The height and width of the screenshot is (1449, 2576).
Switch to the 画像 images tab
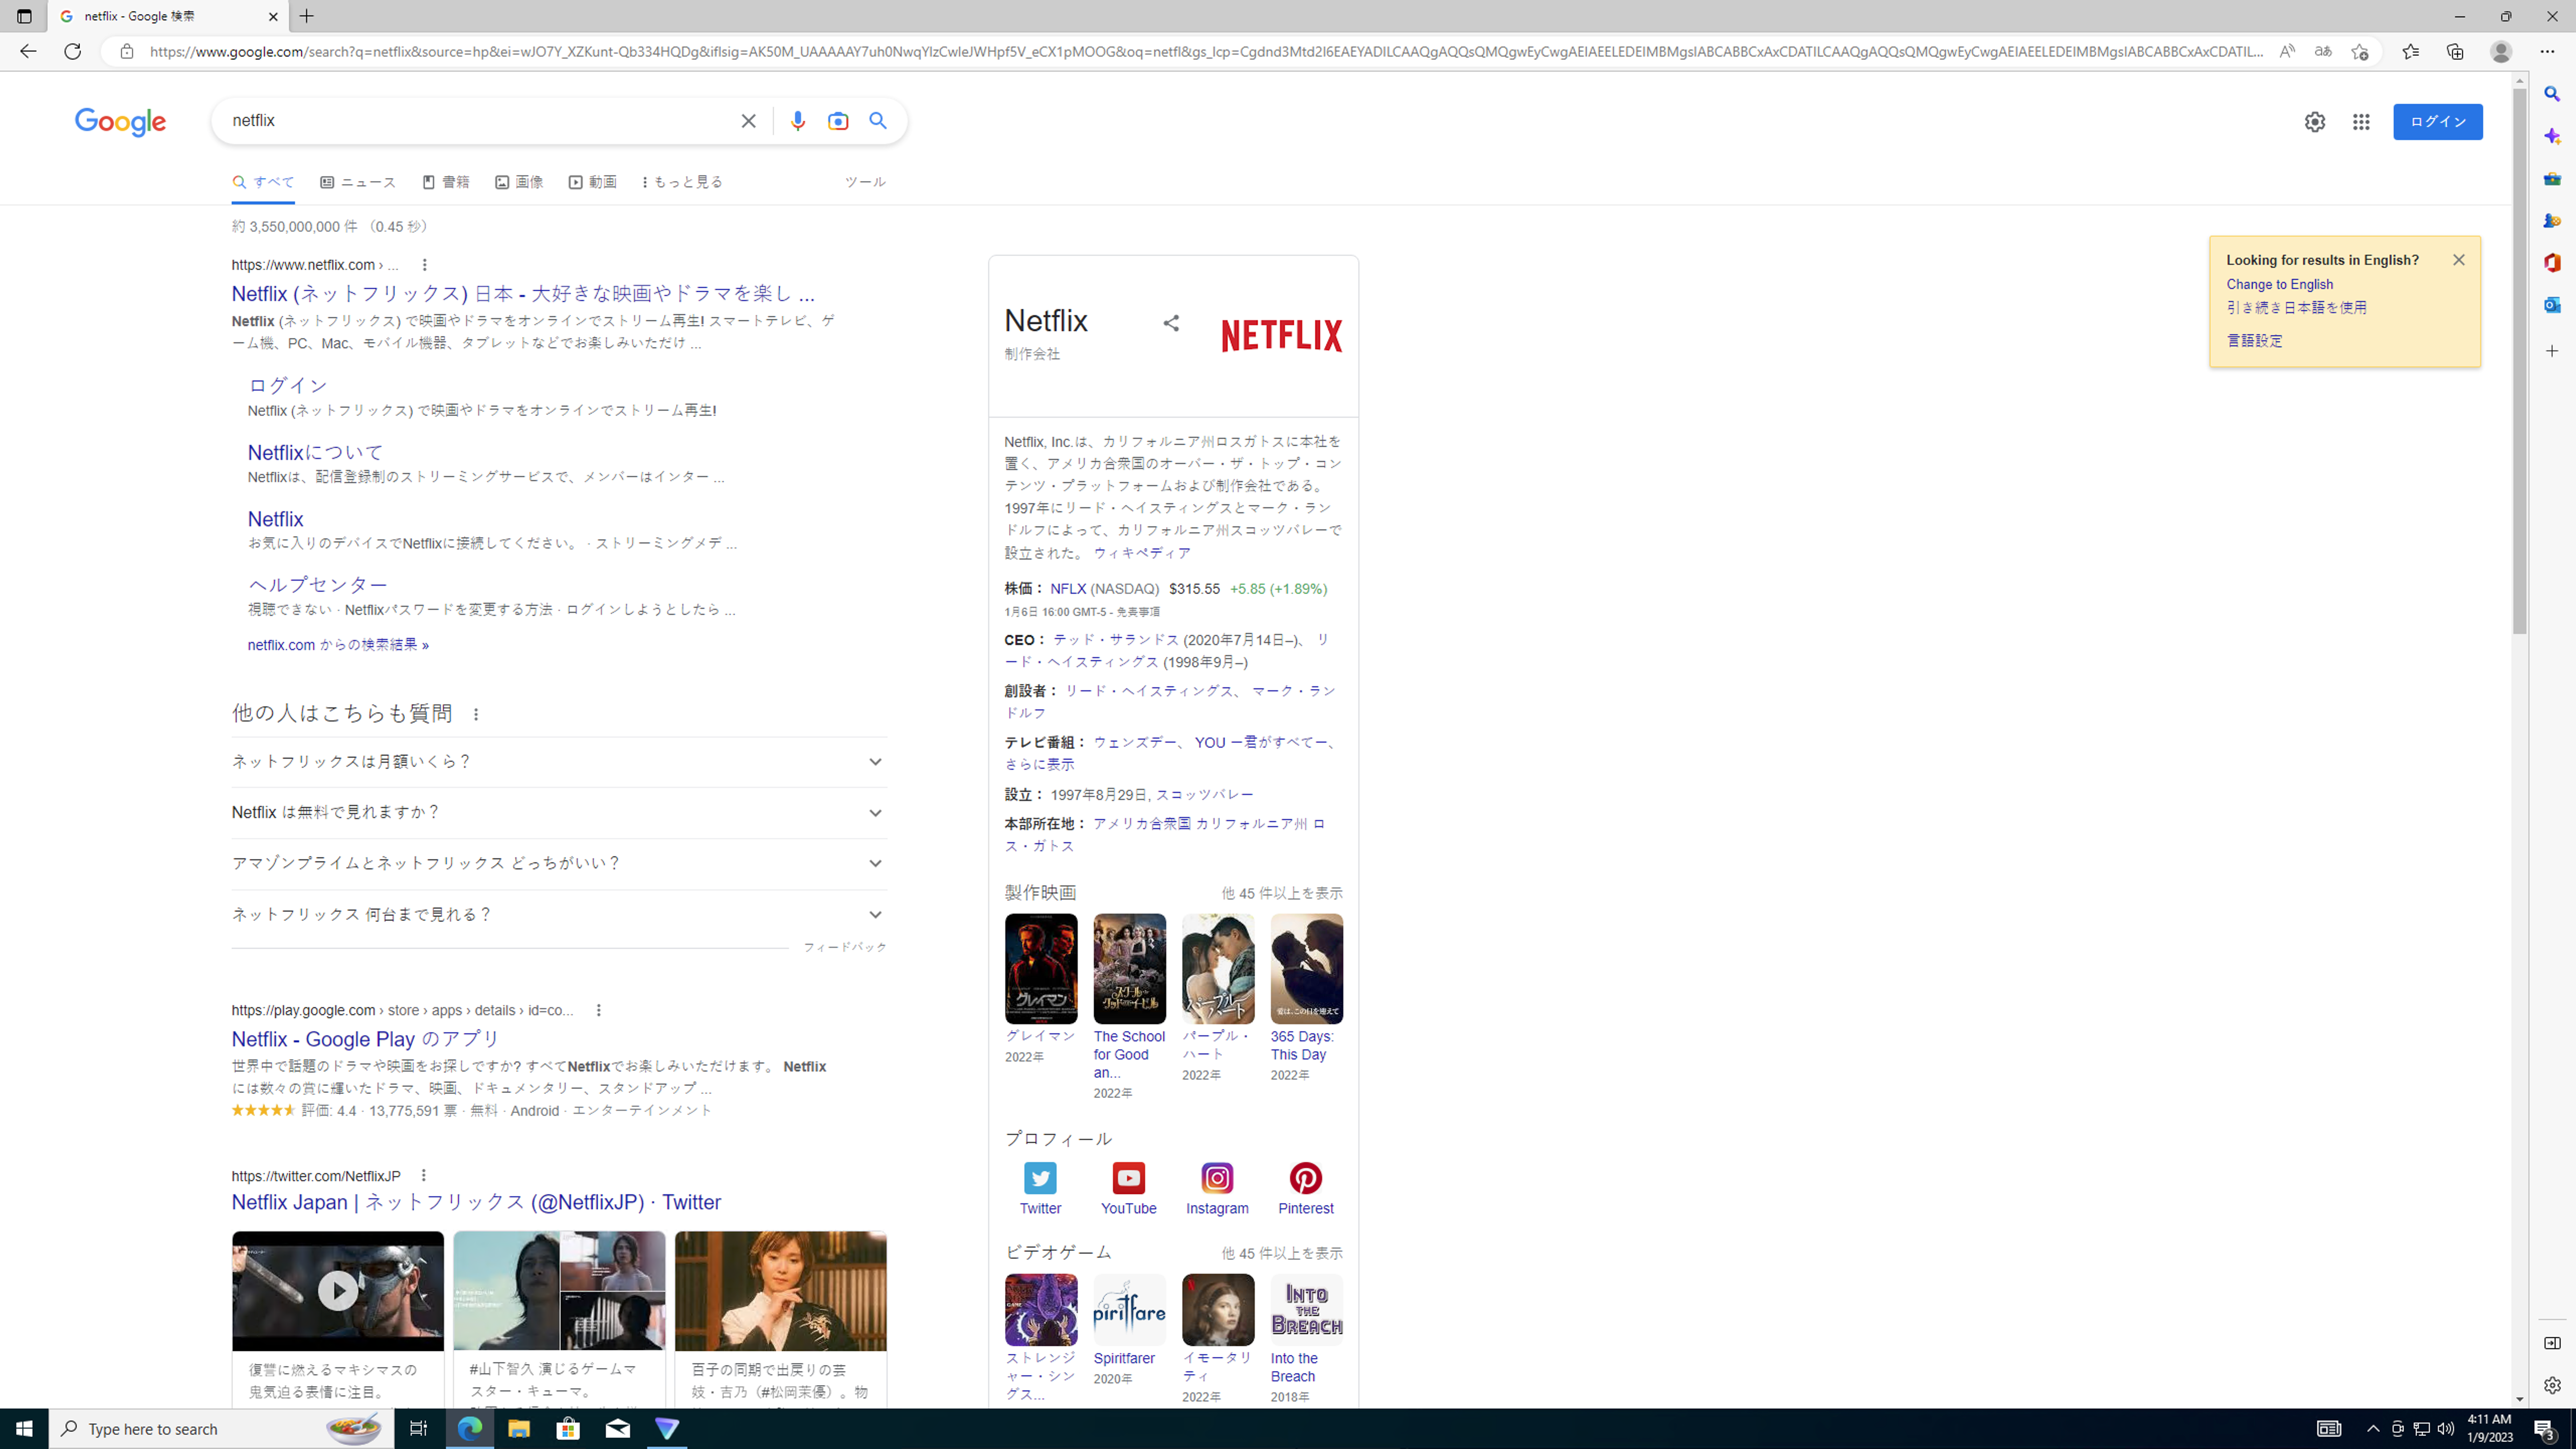519,182
